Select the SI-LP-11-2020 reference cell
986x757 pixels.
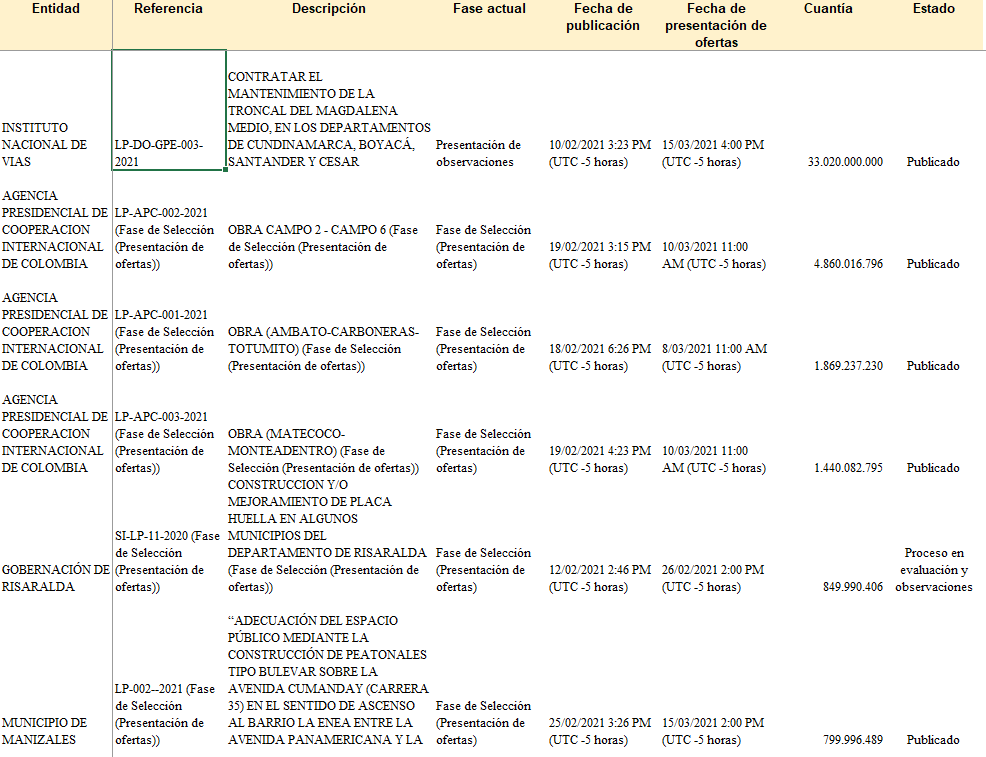tap(167, 561)
